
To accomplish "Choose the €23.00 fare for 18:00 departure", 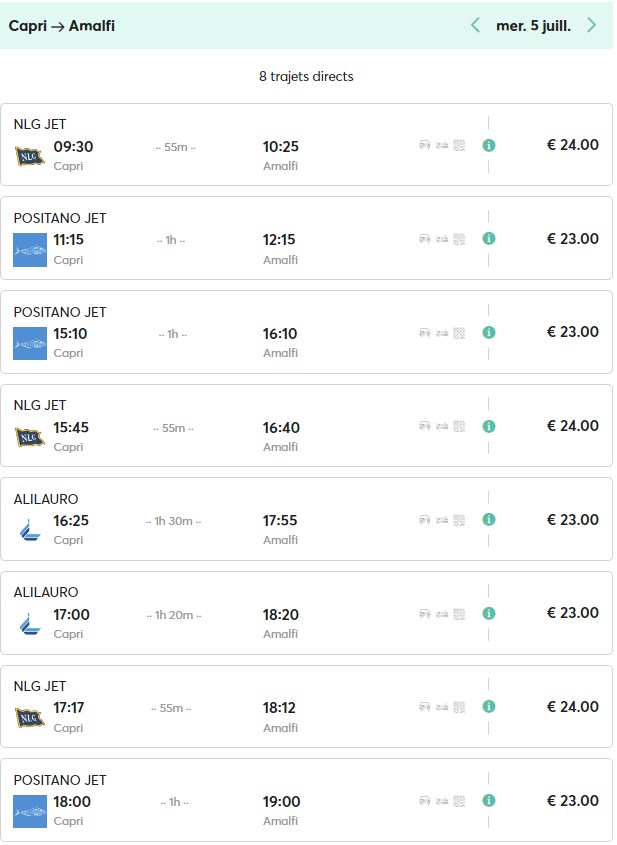I will point(572,800).
